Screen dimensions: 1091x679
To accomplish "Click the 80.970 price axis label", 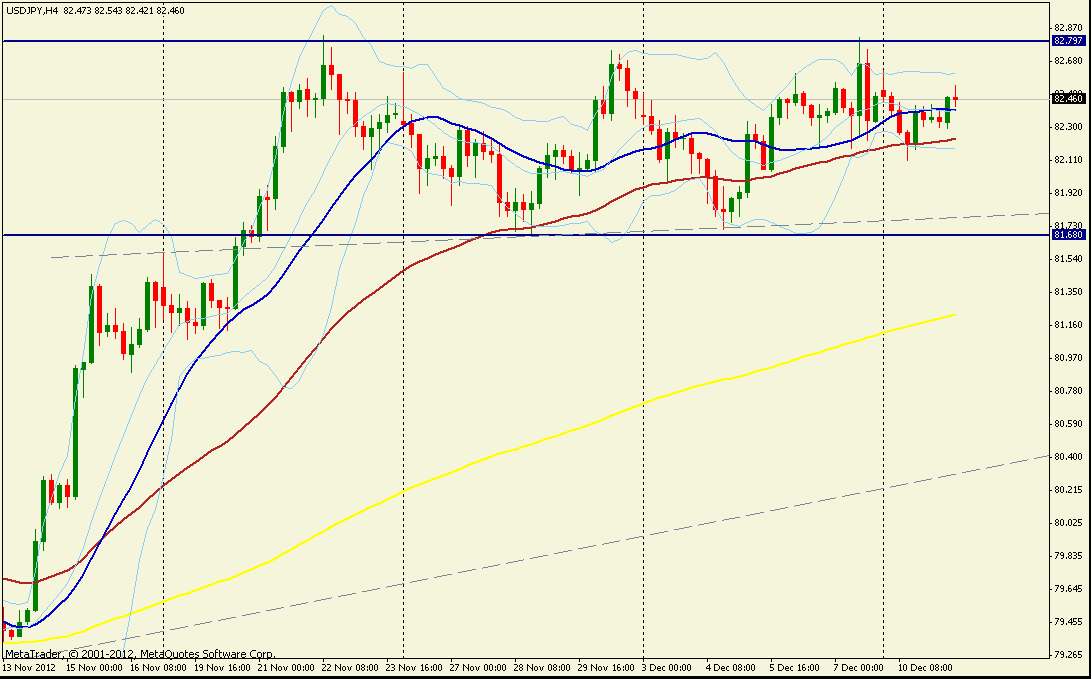I will click(x=1069, y=358).
